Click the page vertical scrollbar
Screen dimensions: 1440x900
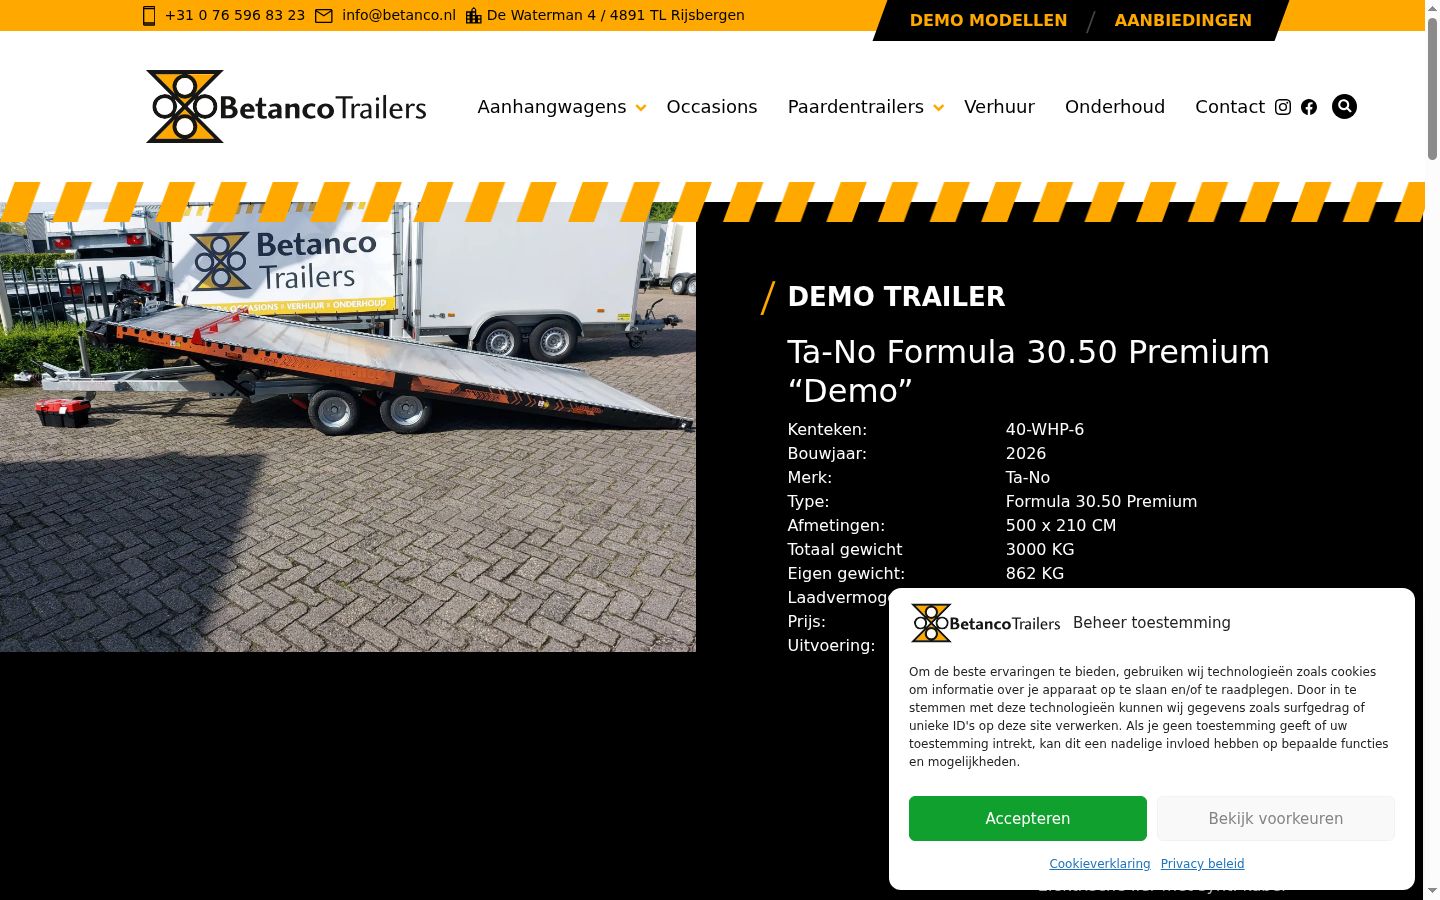point(1432,450)
